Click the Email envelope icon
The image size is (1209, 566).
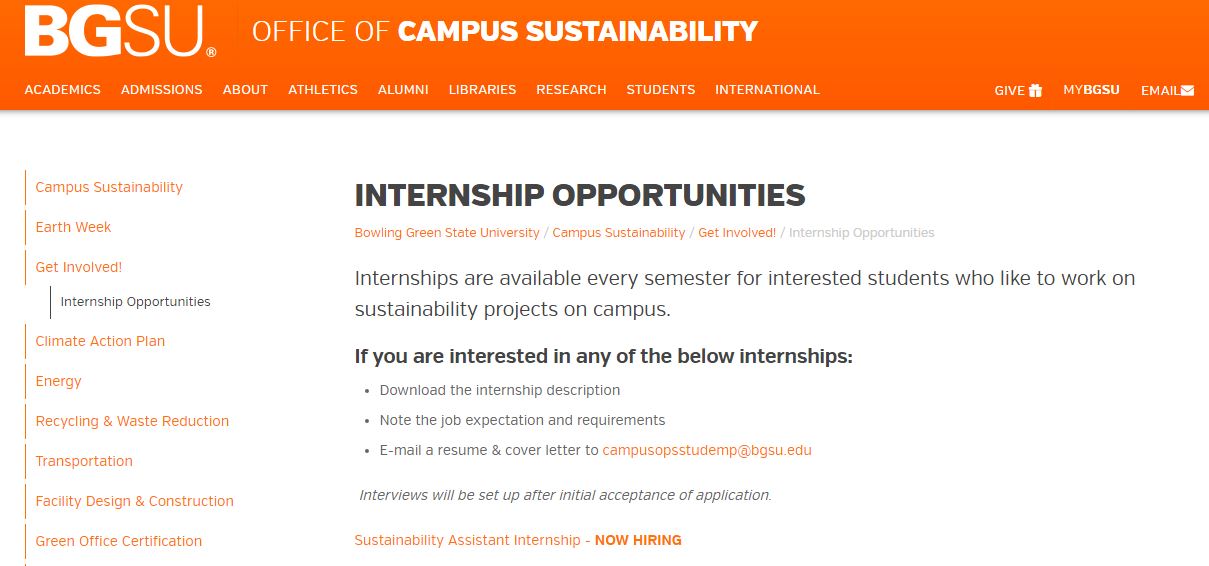pyautogui.click(x=1187, y=90)
